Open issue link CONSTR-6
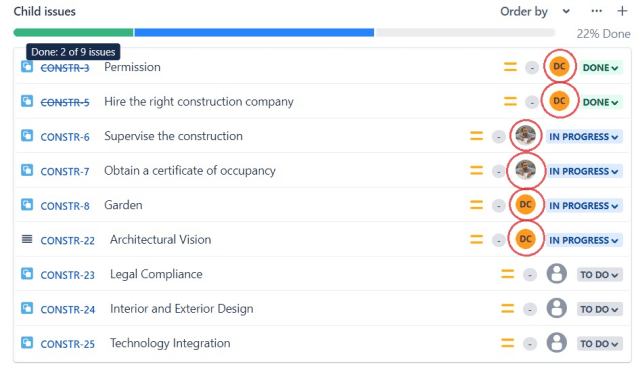This screenshot has height=377, width=640. 64,137
